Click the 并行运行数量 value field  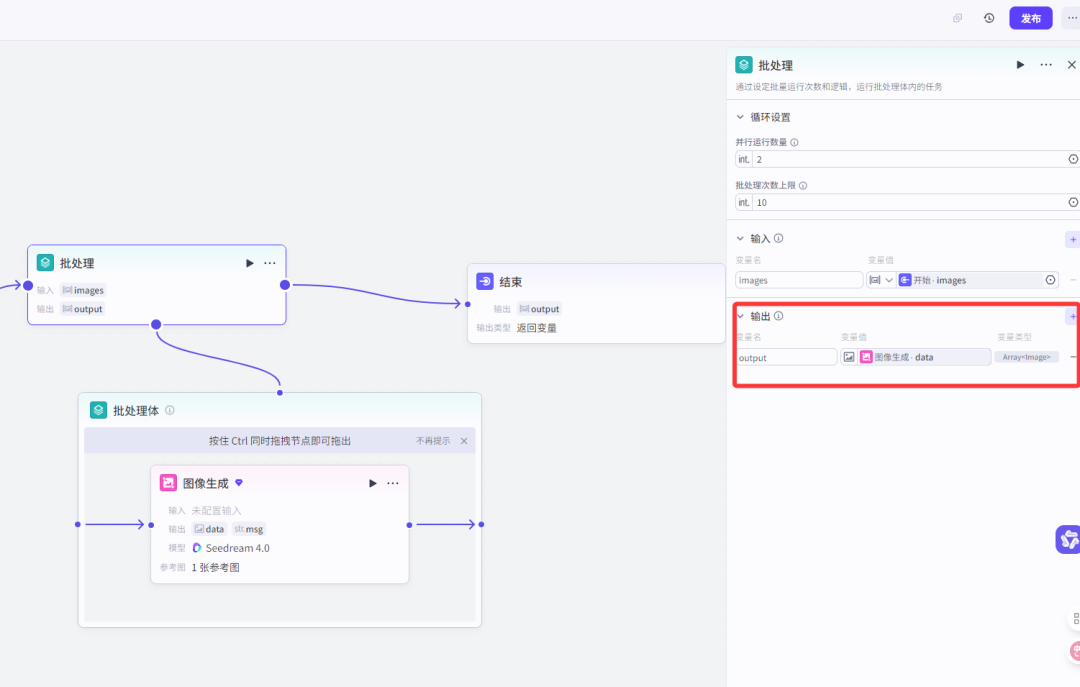[908, 159]
